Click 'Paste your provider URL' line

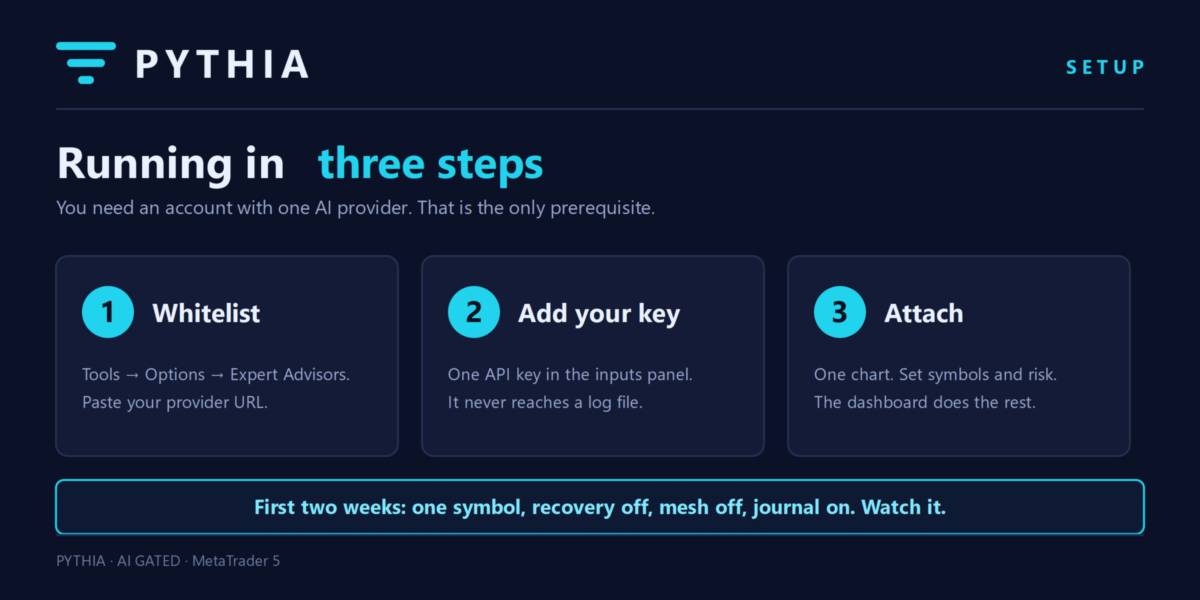tap(175, 403)
